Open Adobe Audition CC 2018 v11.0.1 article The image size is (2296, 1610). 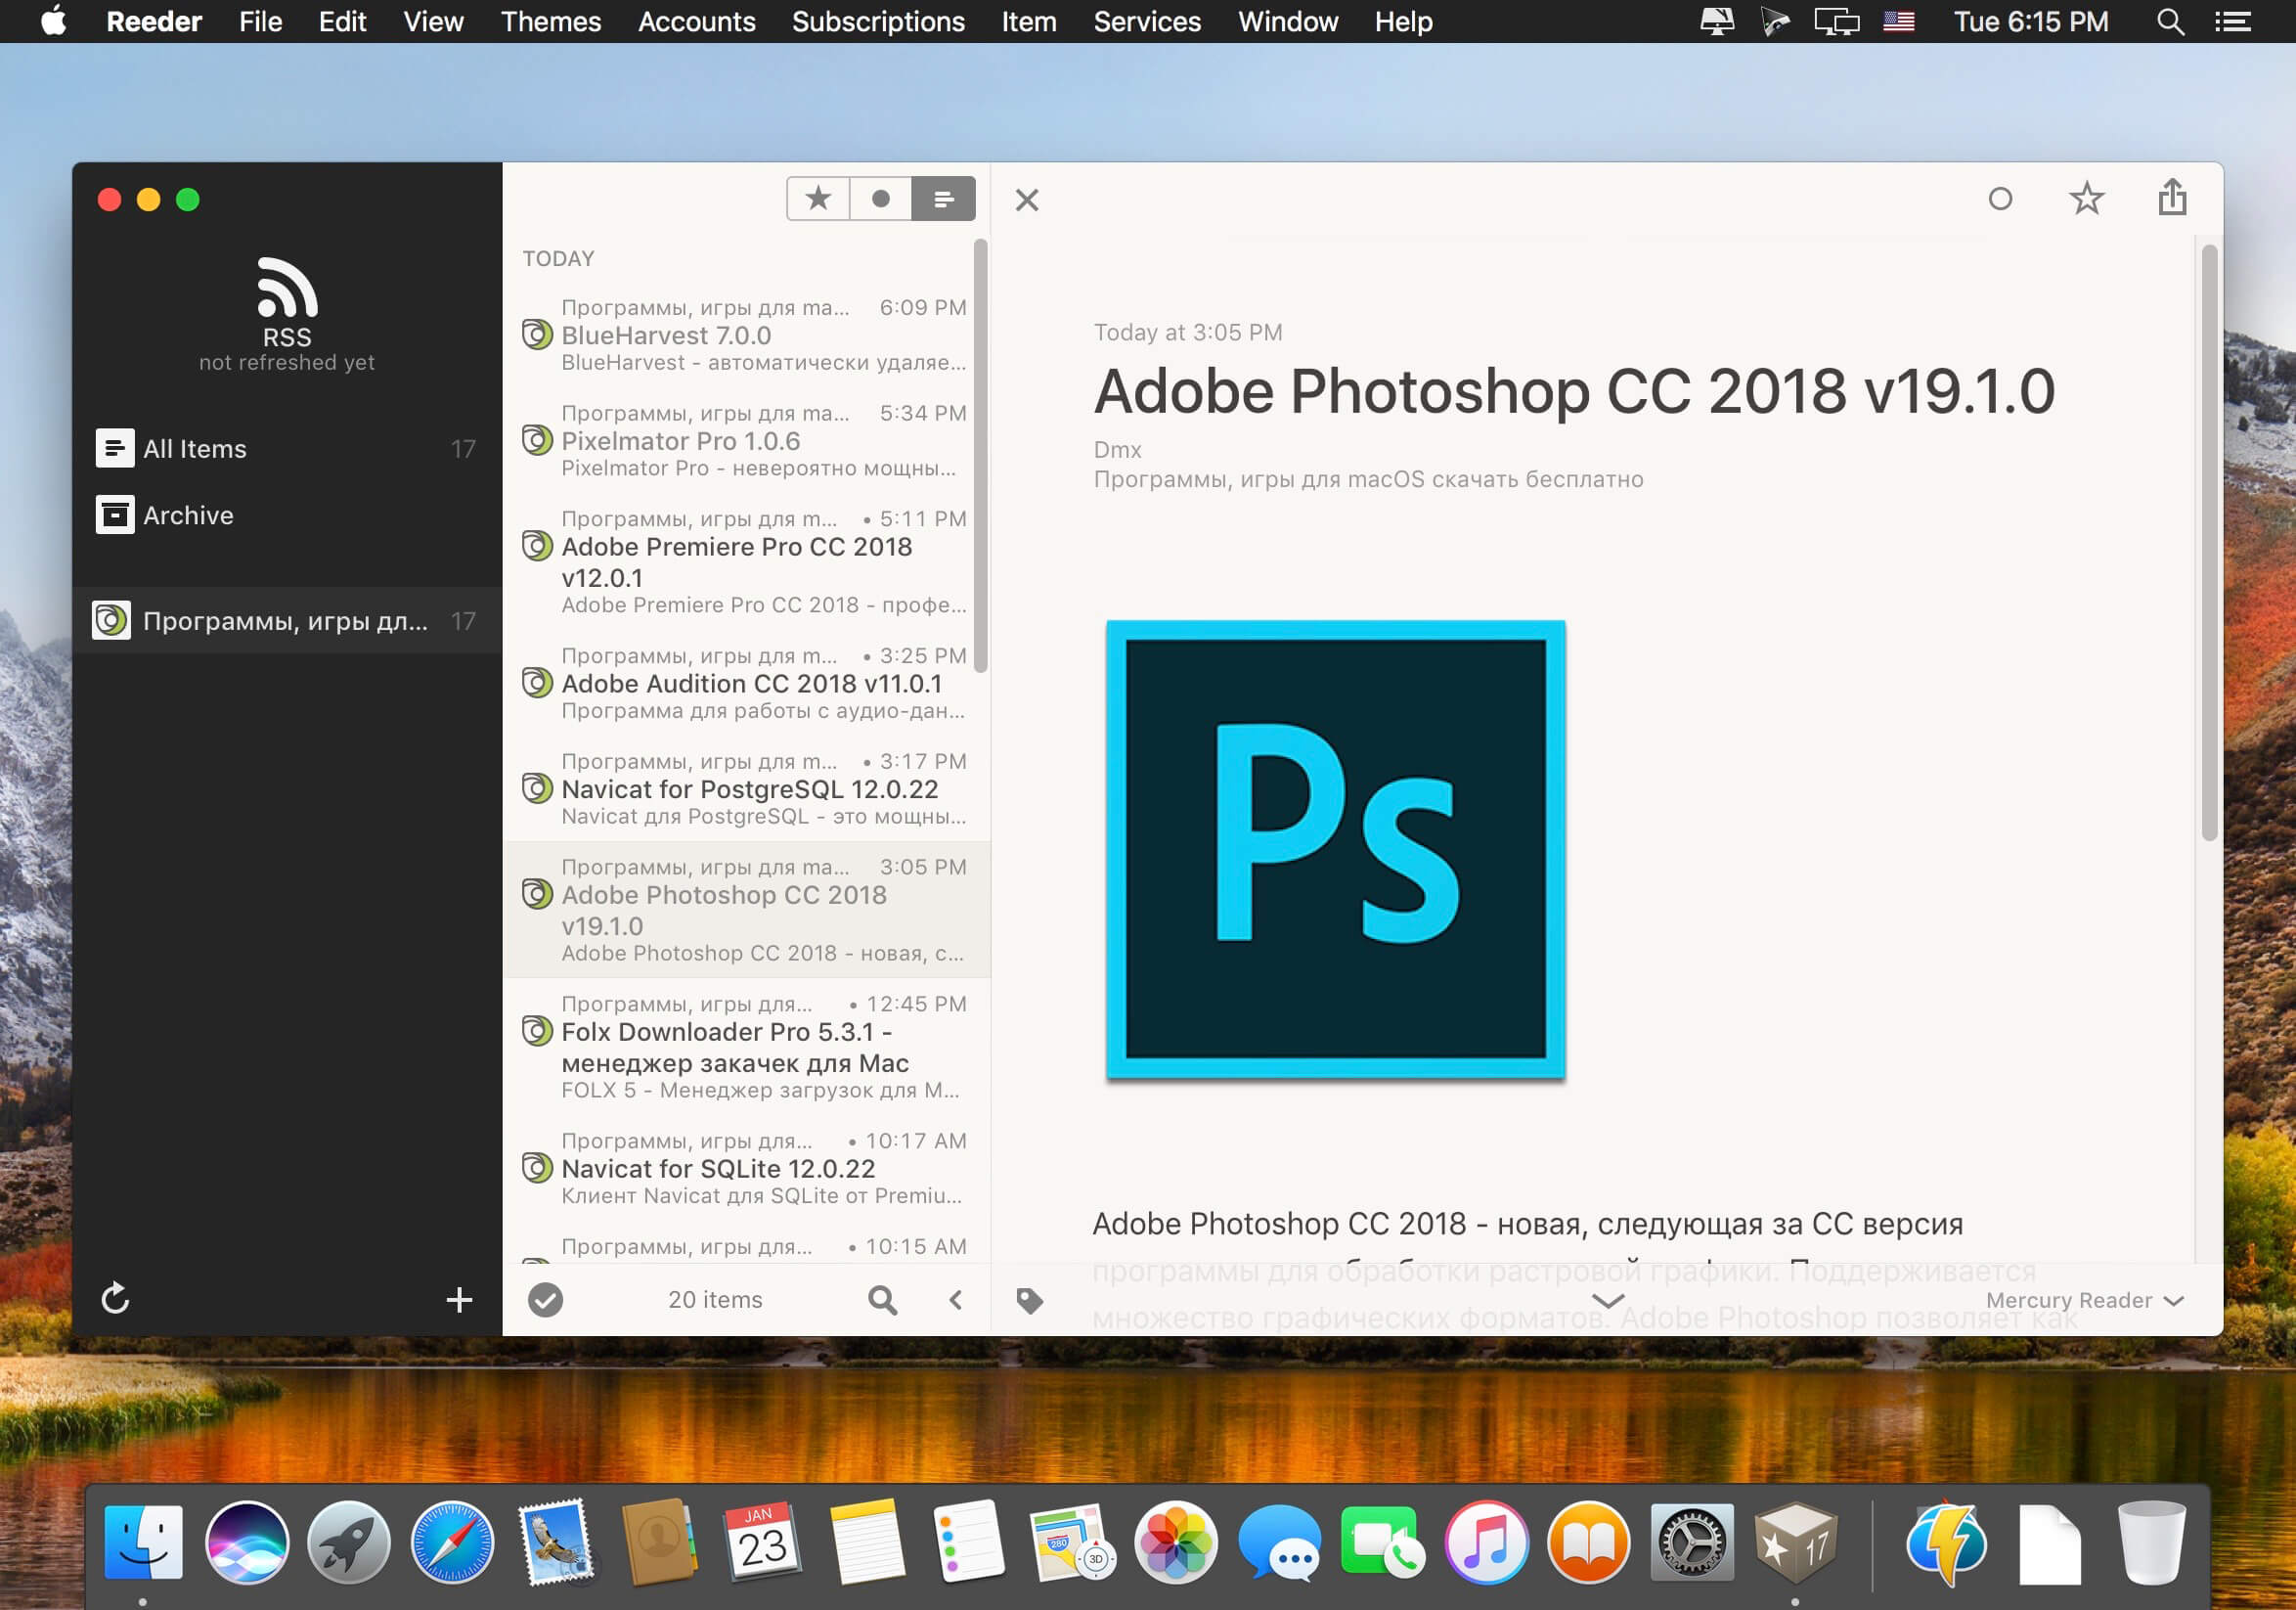pos(746,683)
